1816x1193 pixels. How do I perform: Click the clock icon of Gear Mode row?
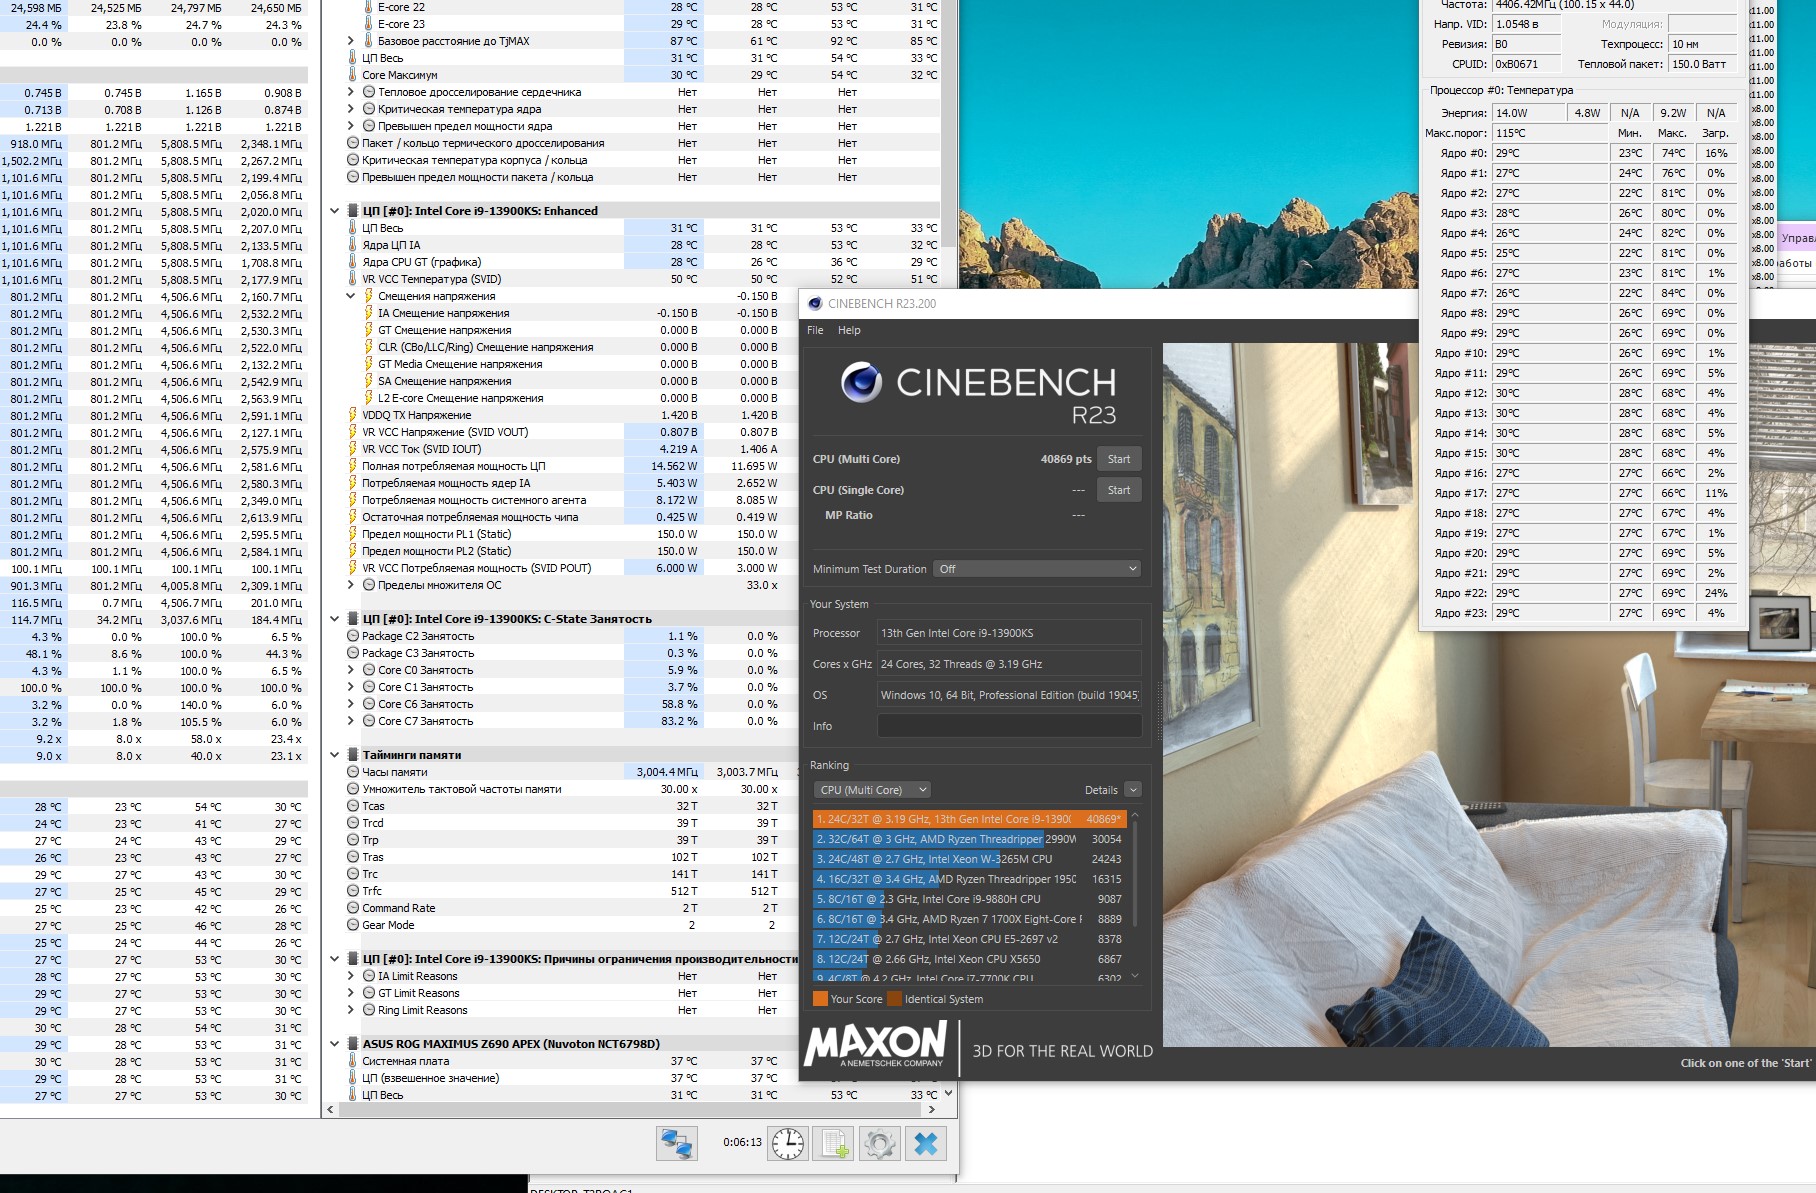353,925
